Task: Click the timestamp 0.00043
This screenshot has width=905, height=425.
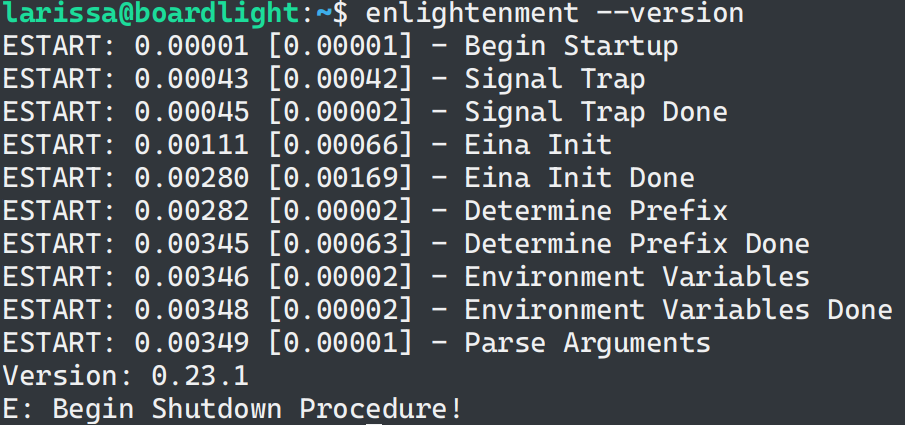Action: [x=192, y=80]
